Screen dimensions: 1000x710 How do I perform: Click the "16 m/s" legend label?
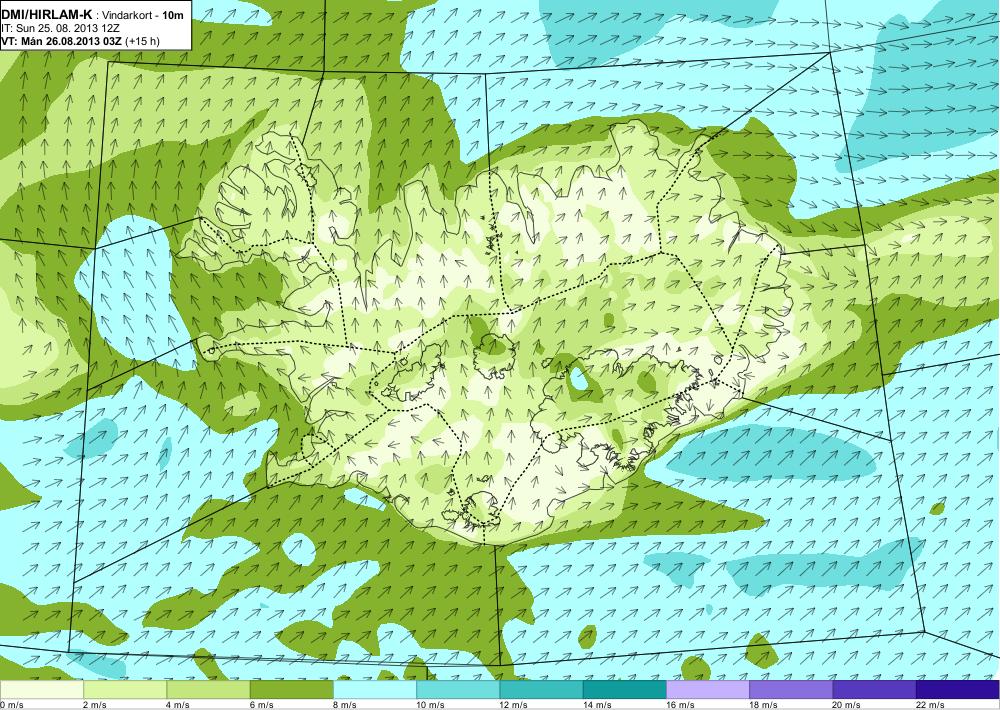tap(681, 705)
